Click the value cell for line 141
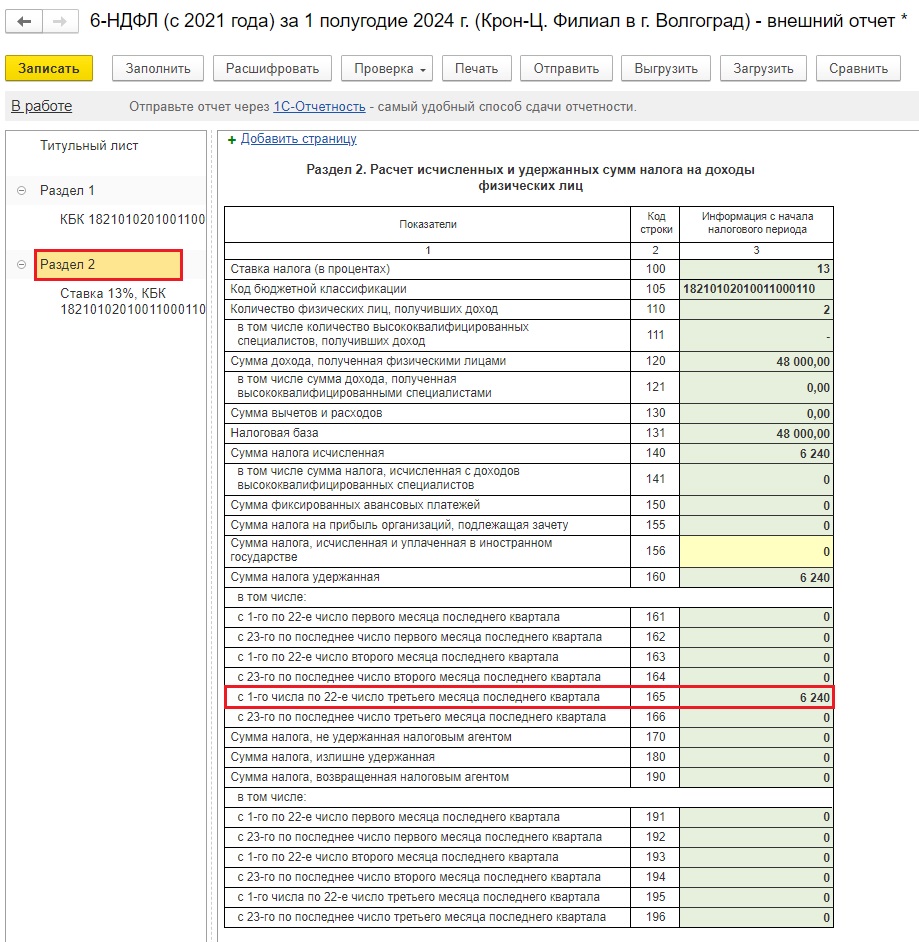The image size is (919, 942). pyautogui.click(x=756, y=479)
